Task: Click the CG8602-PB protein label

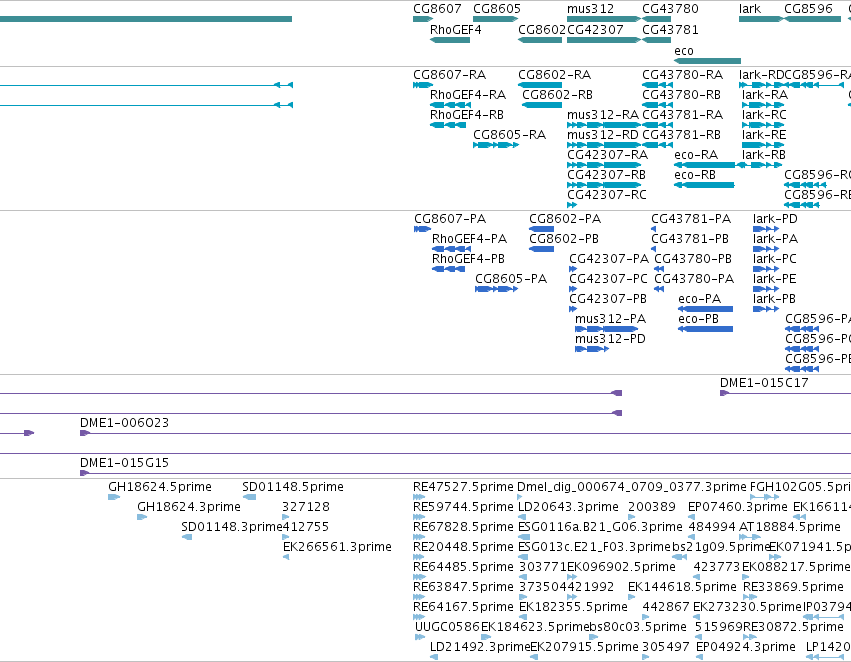Action: pos(564,239)
